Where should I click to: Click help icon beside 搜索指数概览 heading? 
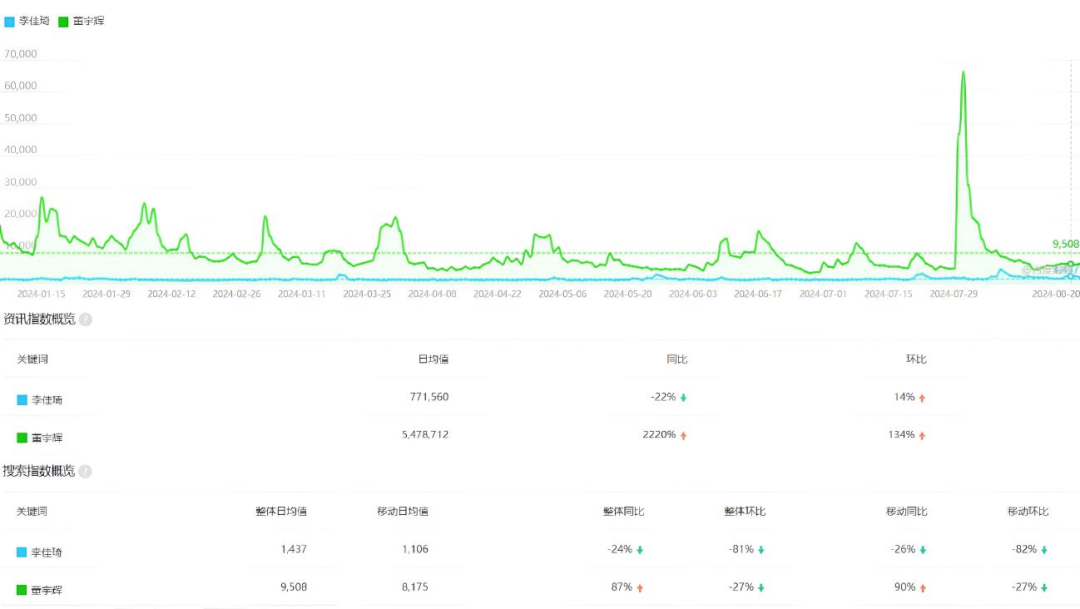tap(86, 472)
